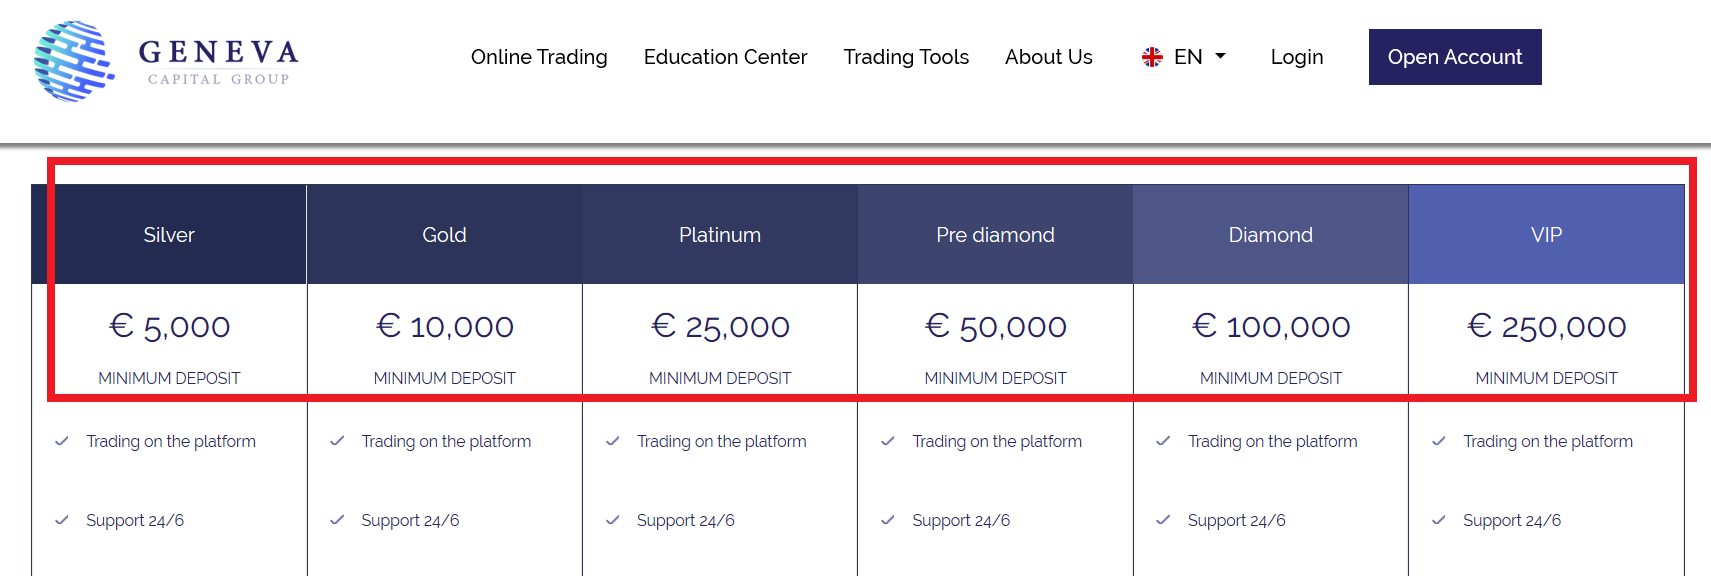Click the checkmark beside Platinum's Trading on the platform
The width and height of the screenshot is (1711, 582).
tap(613, 441)
